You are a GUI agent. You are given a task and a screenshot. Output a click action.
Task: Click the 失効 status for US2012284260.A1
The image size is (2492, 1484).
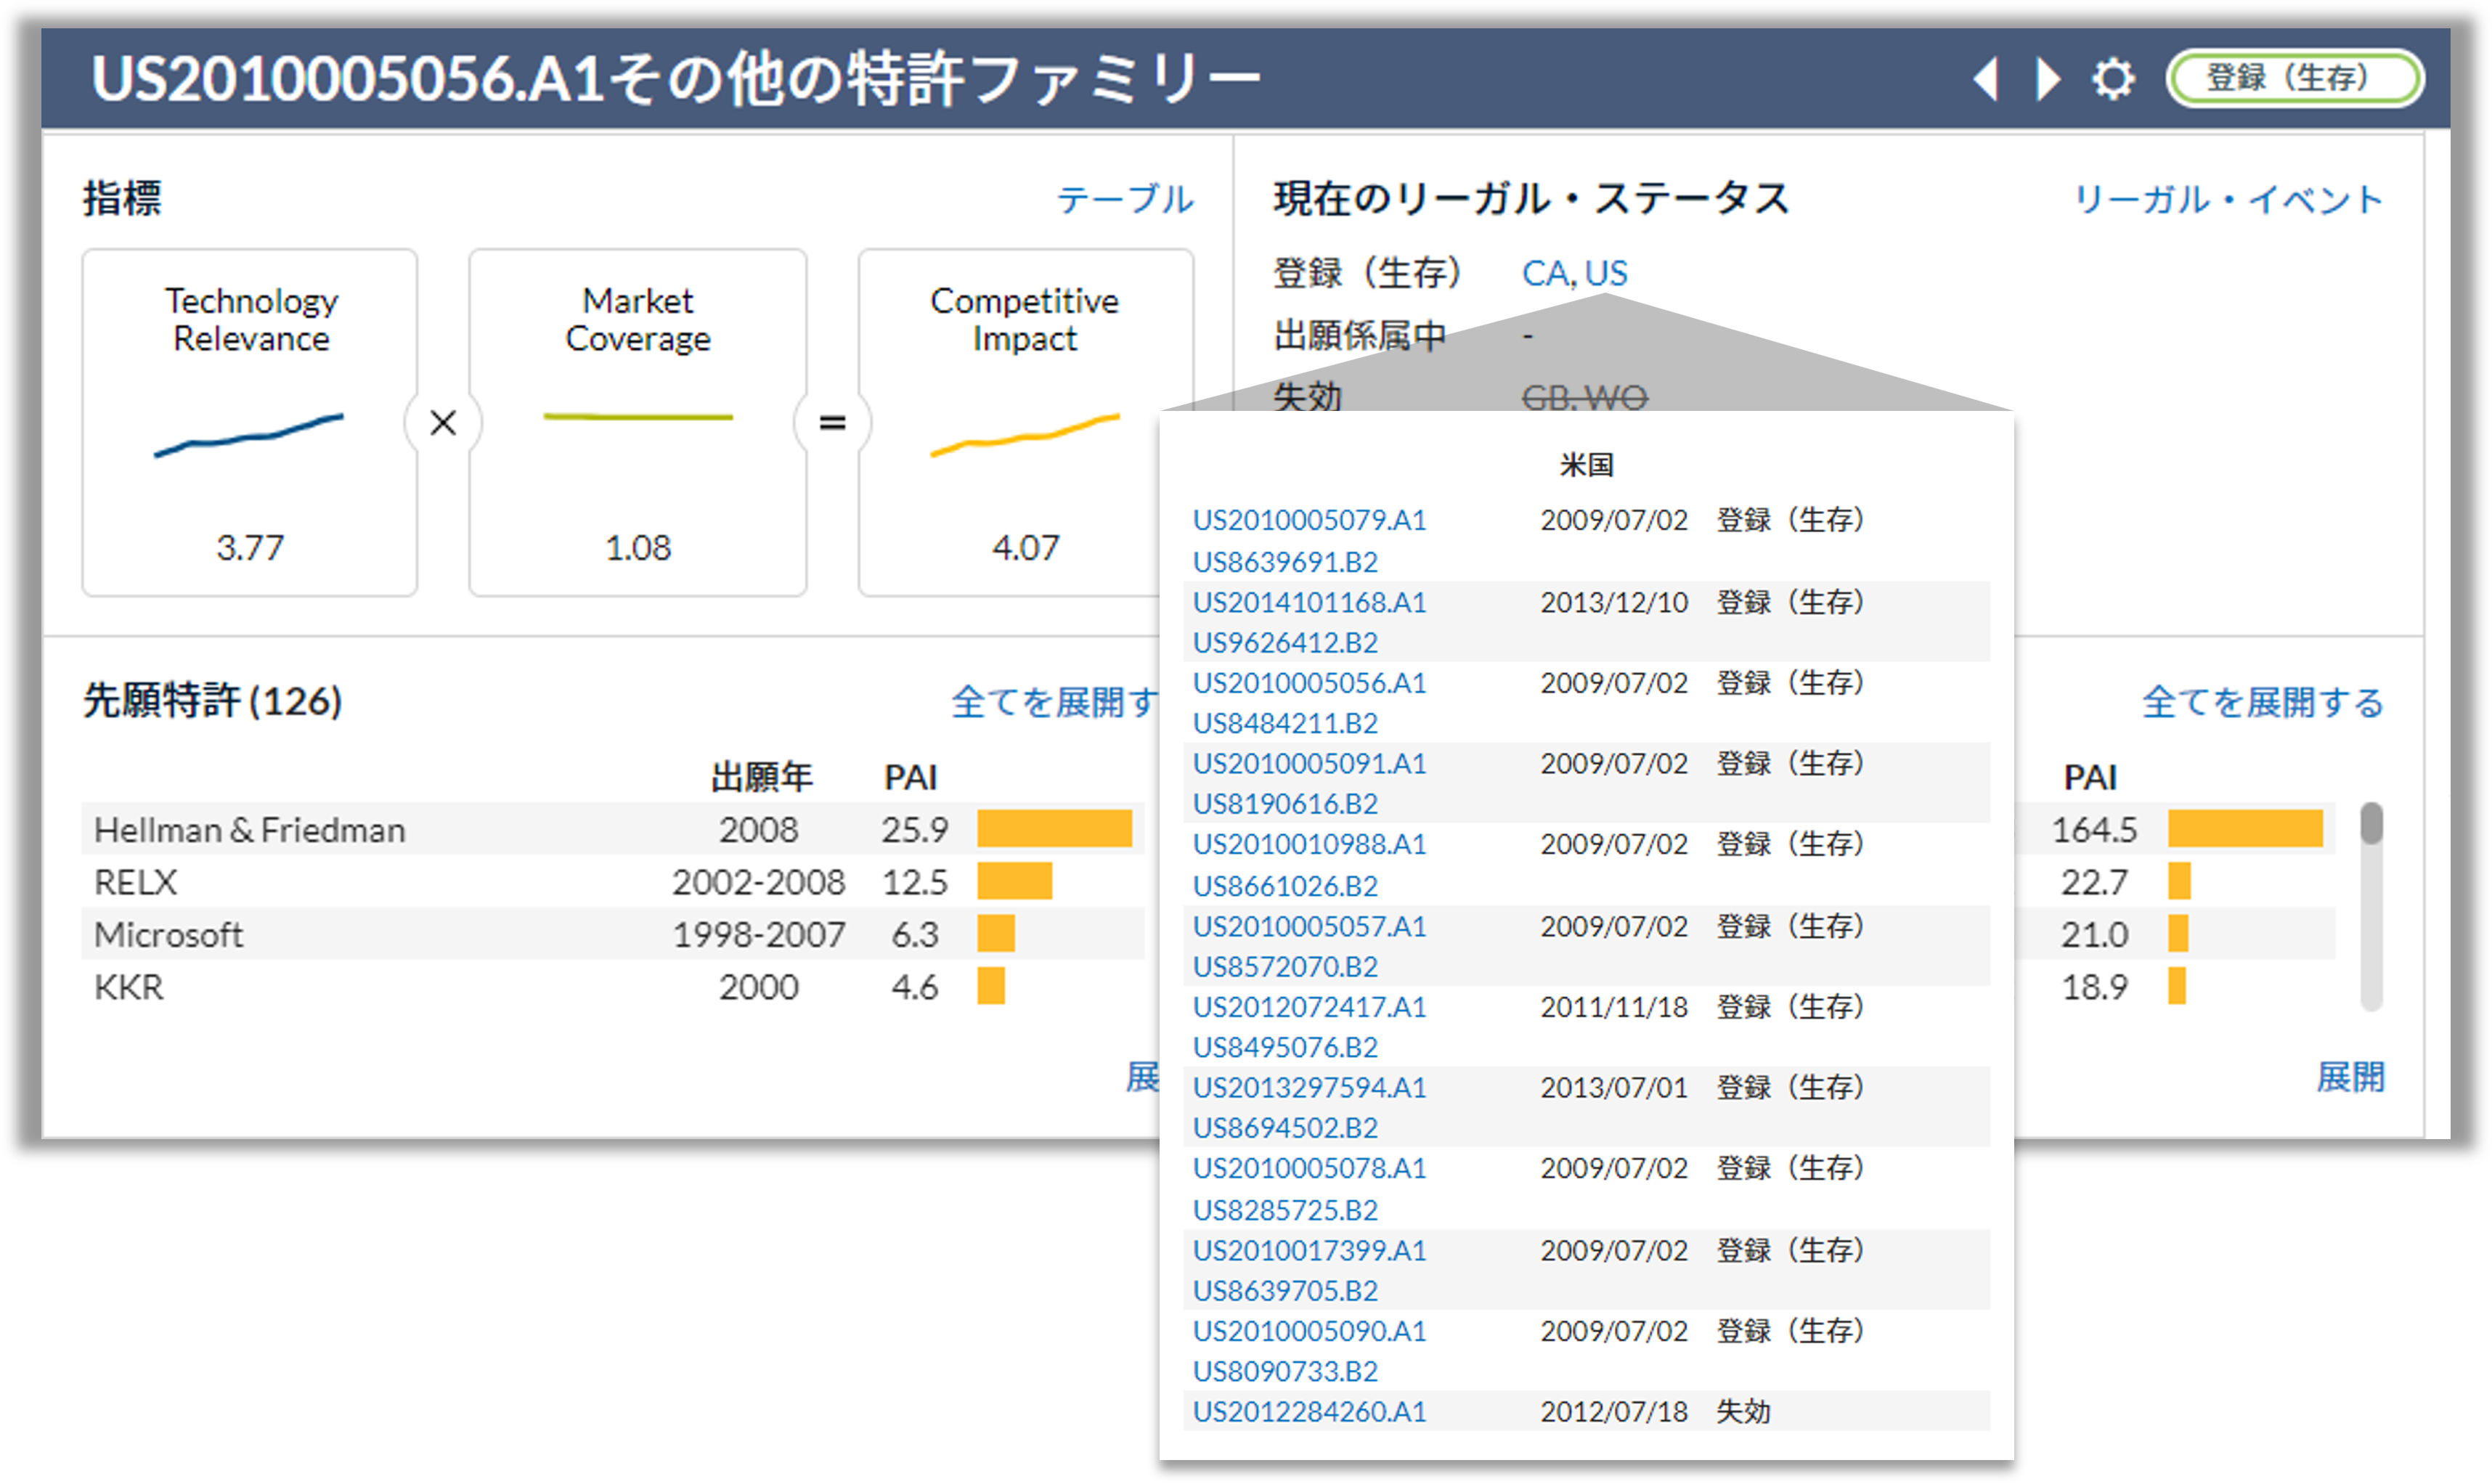click(x=1743, y=1412)
